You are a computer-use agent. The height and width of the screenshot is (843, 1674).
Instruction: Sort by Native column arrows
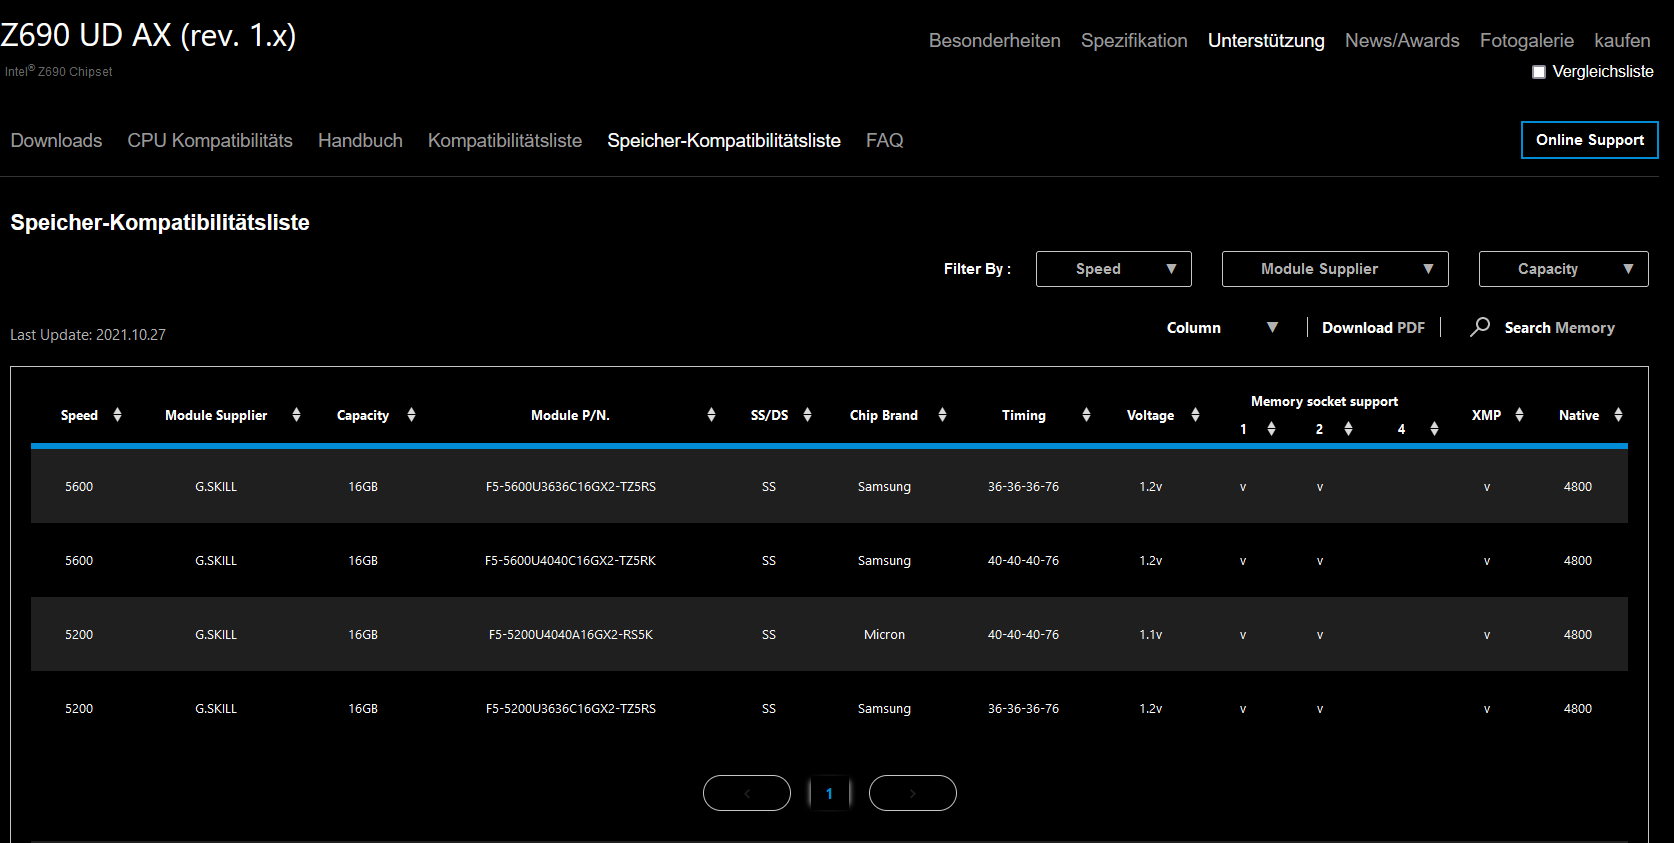[x=1618, y=415]
